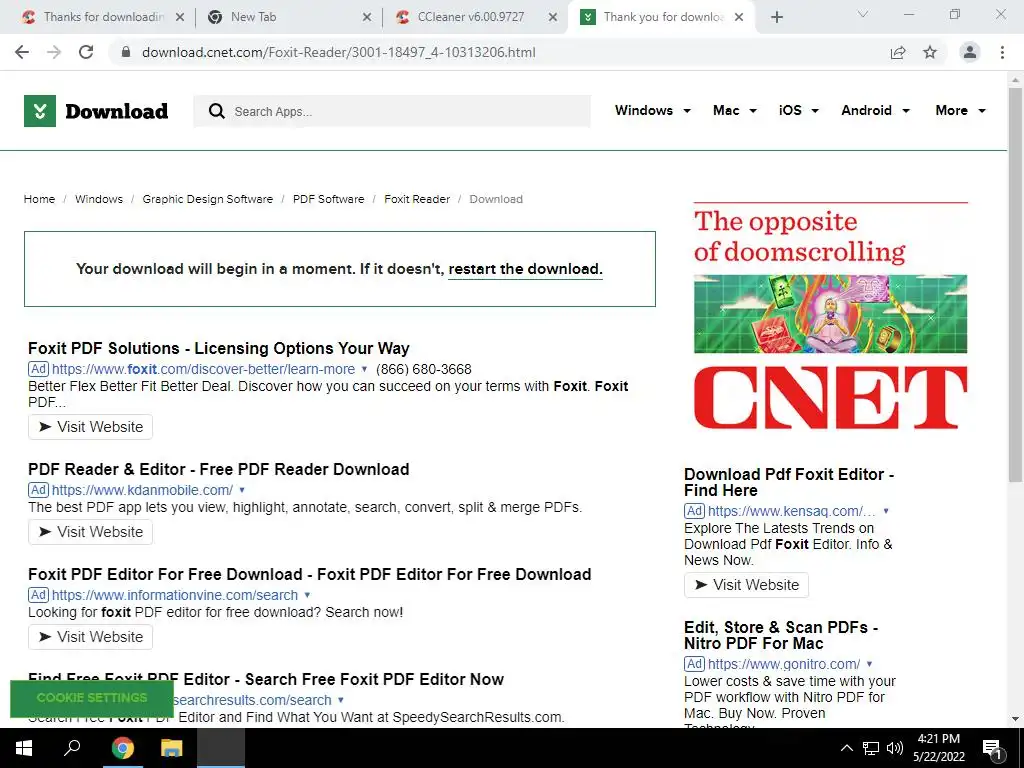1024x768 pixels.
Task: Click the share page icon in address bar
Action: pos(898,52)
